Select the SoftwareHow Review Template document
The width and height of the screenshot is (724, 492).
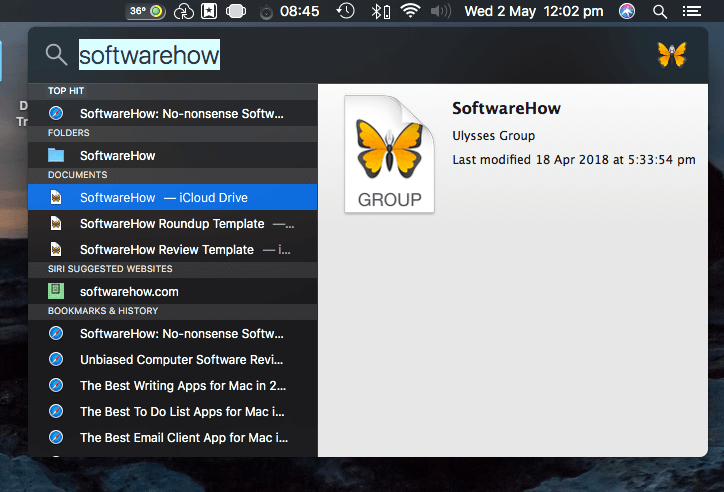[173, 249]
